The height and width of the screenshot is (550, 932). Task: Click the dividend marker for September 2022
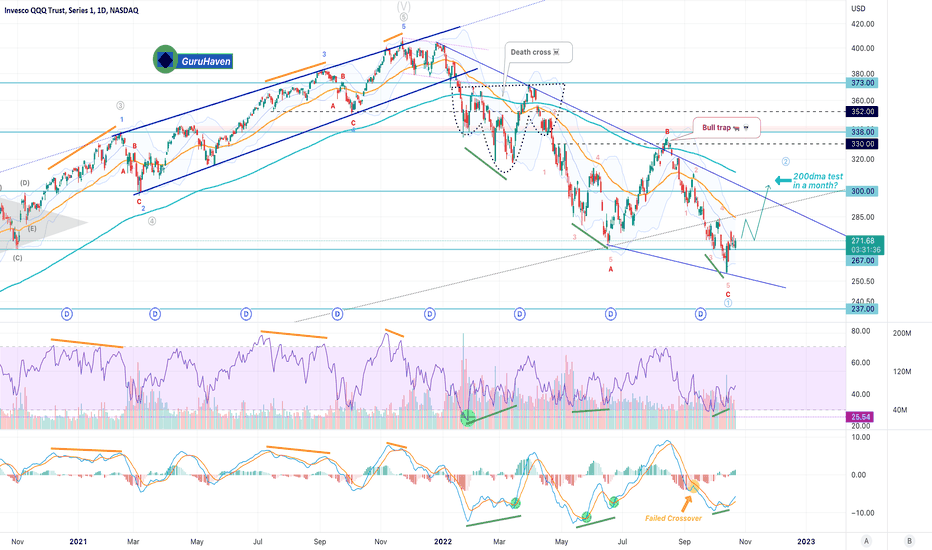pos(701,313)
